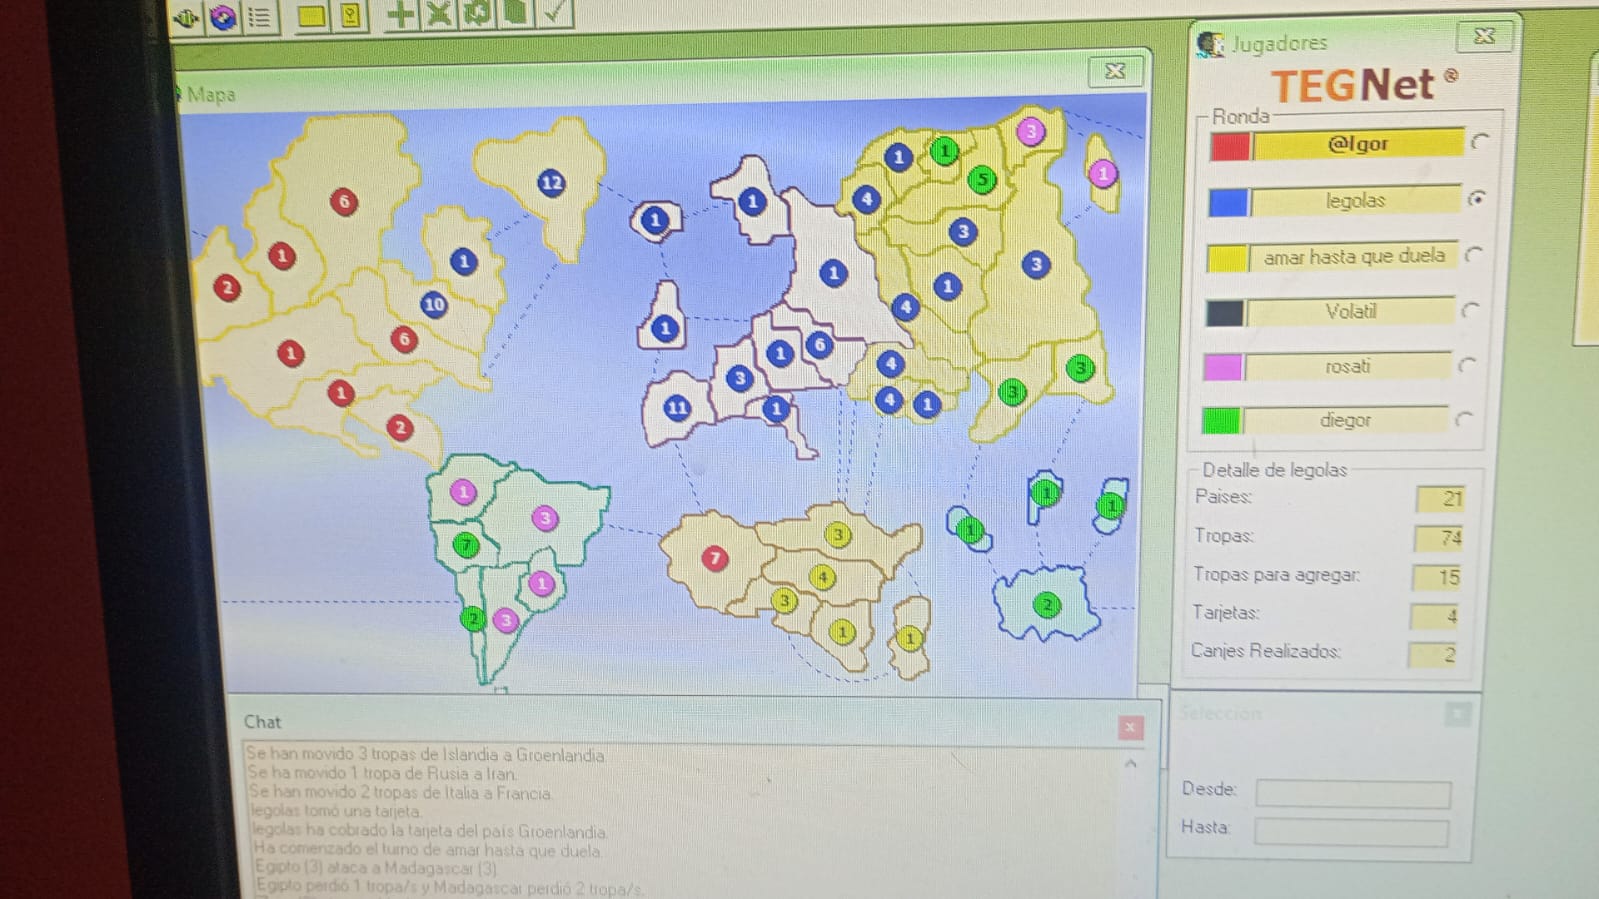Click the green cards stack toolbar icon

515,13
